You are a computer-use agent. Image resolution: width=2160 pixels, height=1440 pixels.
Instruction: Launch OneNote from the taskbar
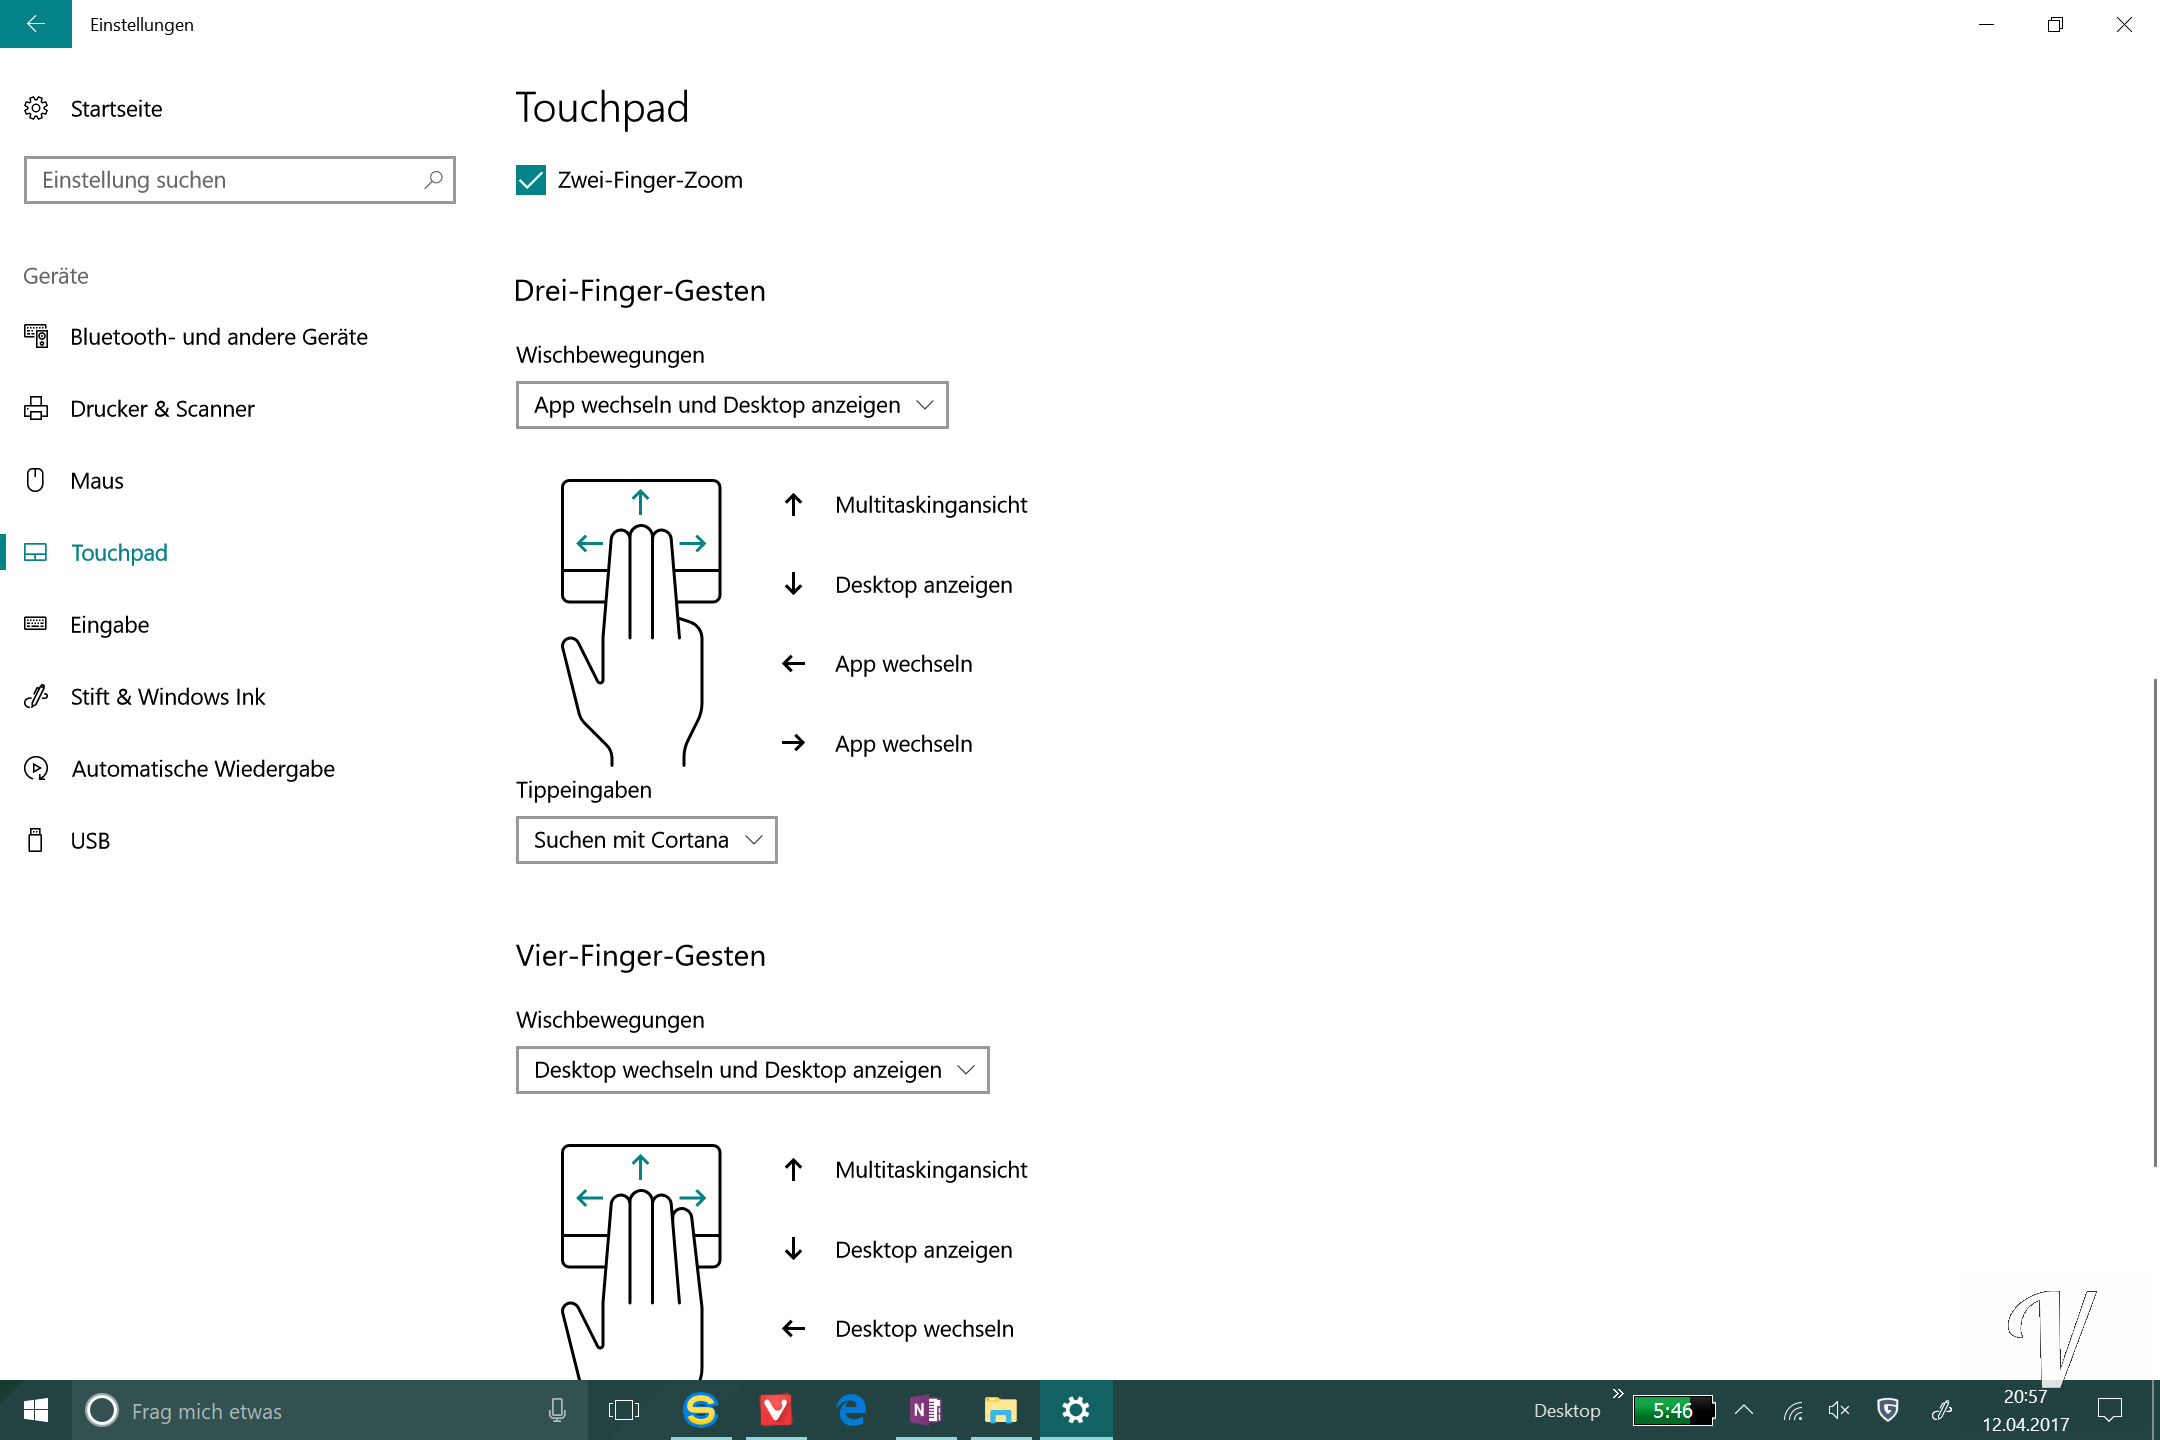(926, 1410)
